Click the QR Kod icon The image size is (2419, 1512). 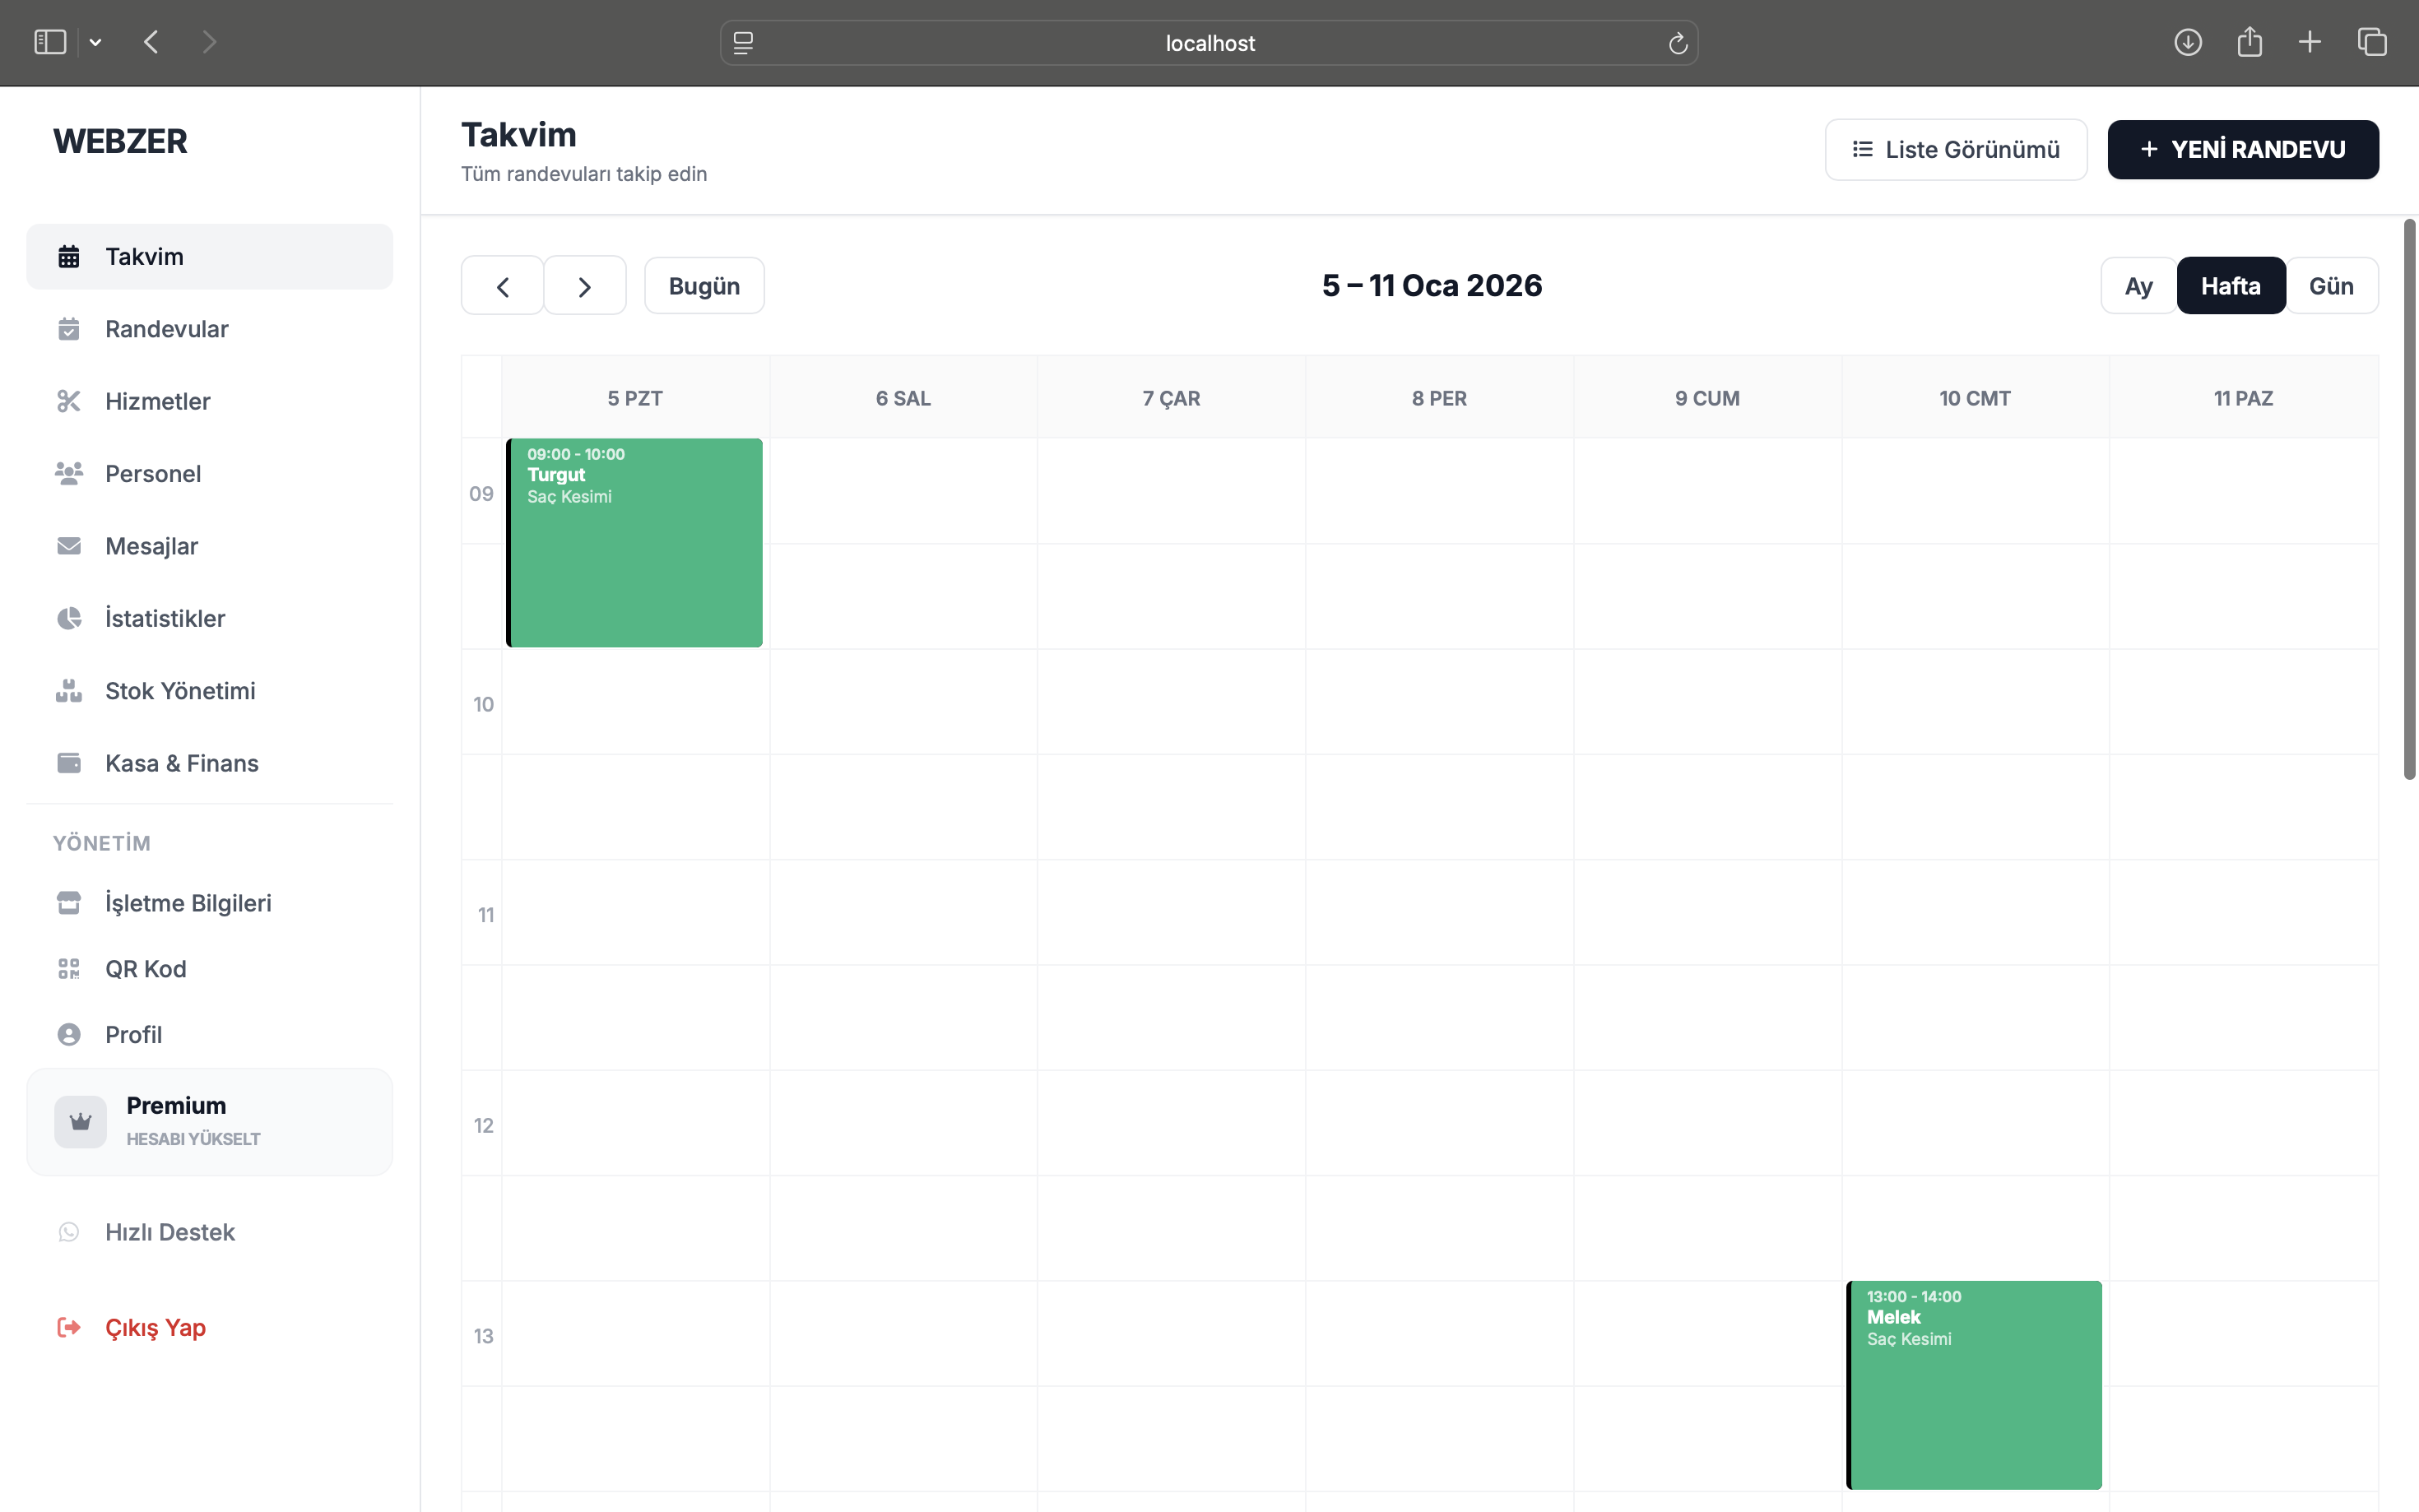(x=68, y=969)
